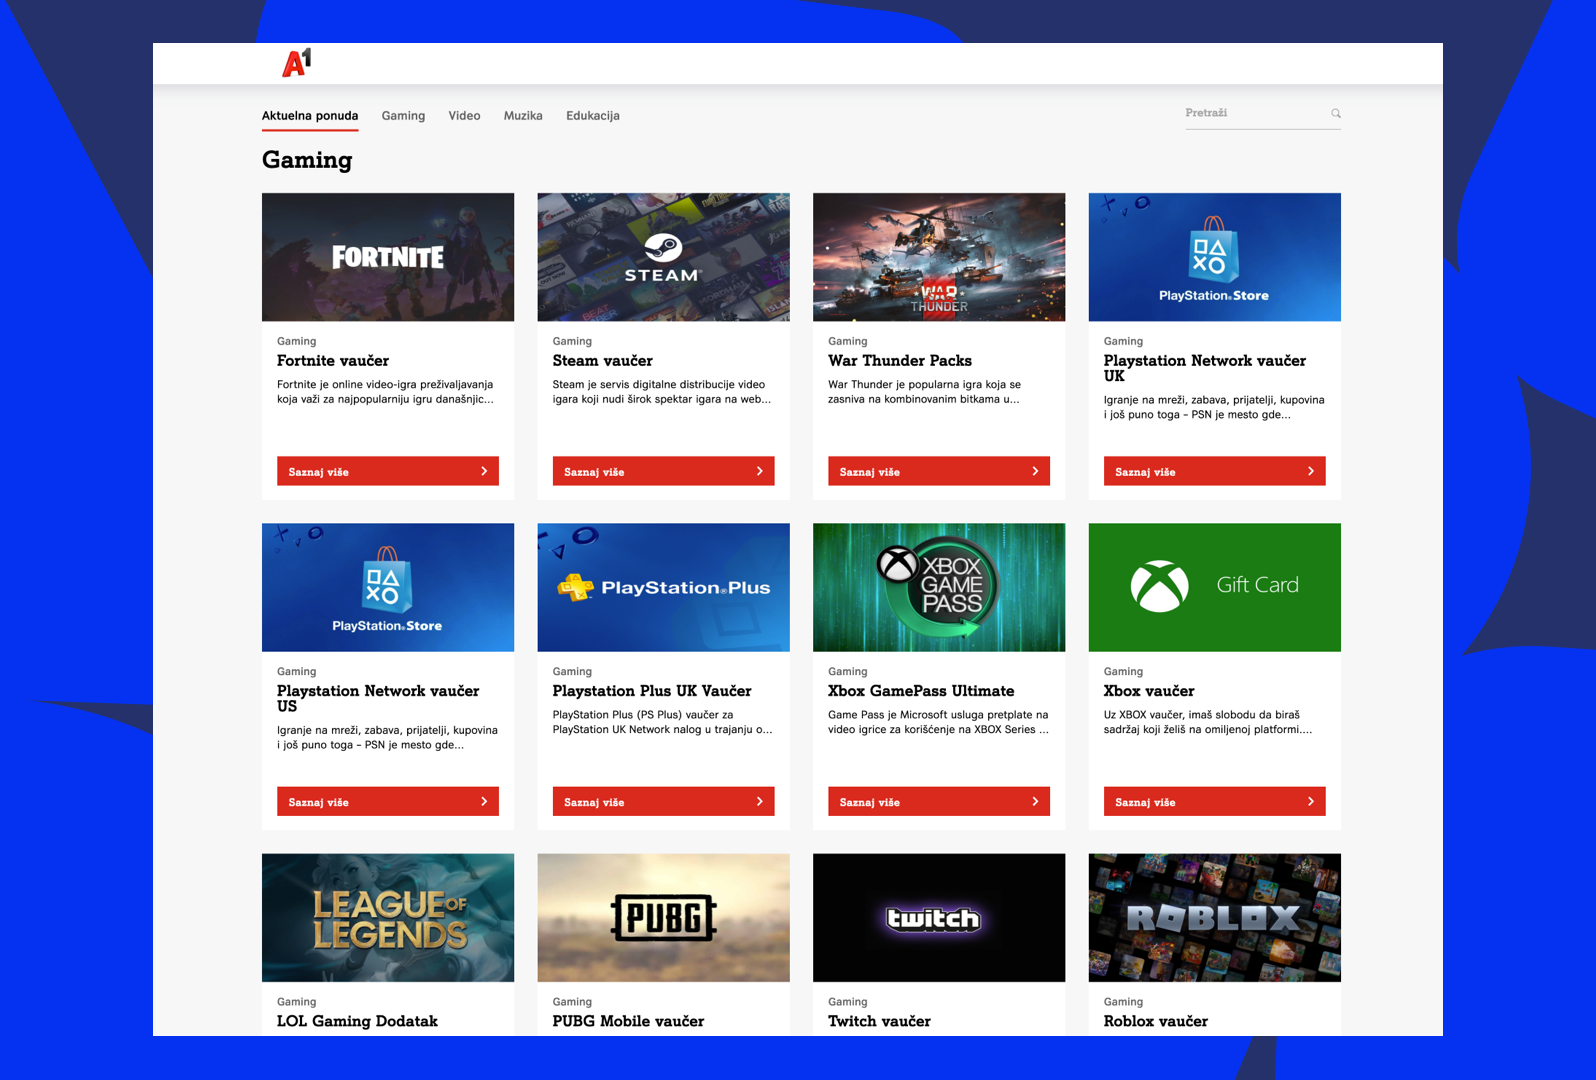This screenshot has width=1596, height=1080.
Task: Select the Aktuelna ponuda tab
Action: click(310, 116)
